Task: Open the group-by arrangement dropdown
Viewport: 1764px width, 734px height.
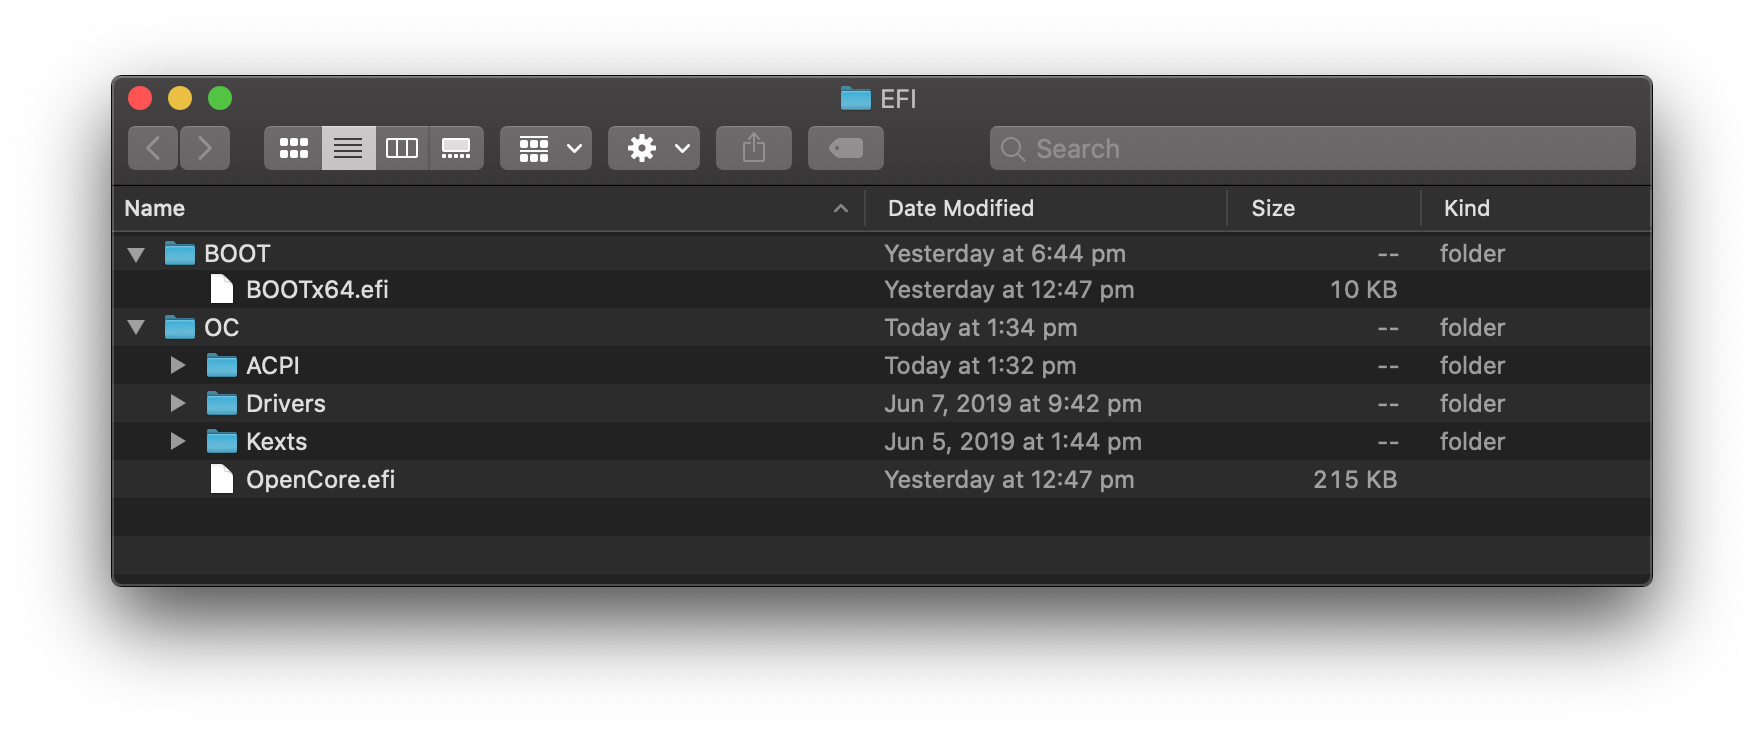Action: pyautogui.click(x=546, y=148)
